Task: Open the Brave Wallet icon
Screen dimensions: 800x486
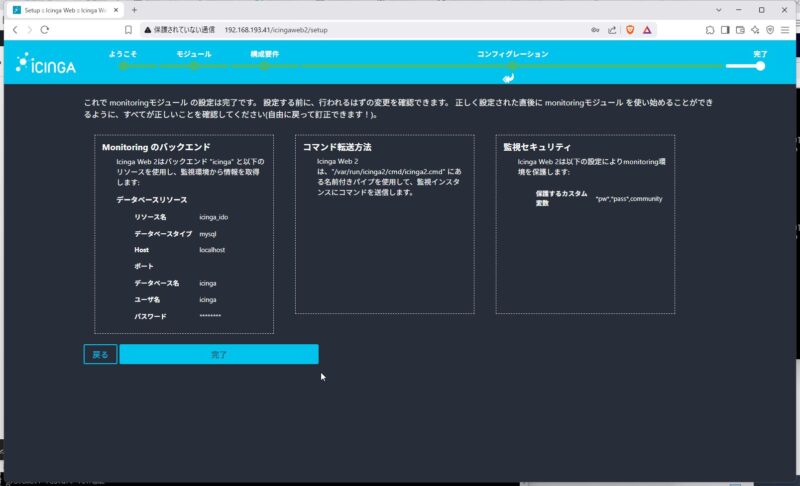Action: pos(740,30)
